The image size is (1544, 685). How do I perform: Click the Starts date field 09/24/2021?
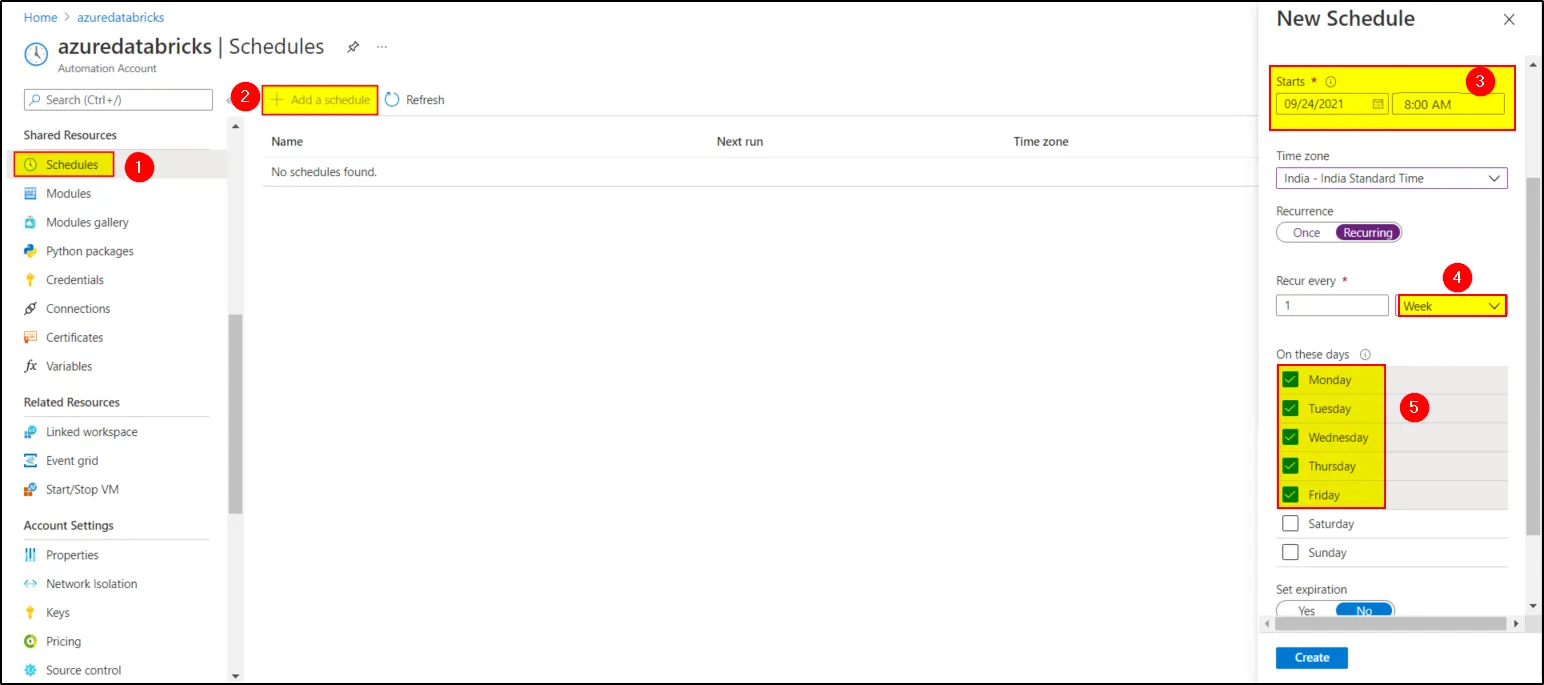pyautogui.click(x=1332, y=104)
